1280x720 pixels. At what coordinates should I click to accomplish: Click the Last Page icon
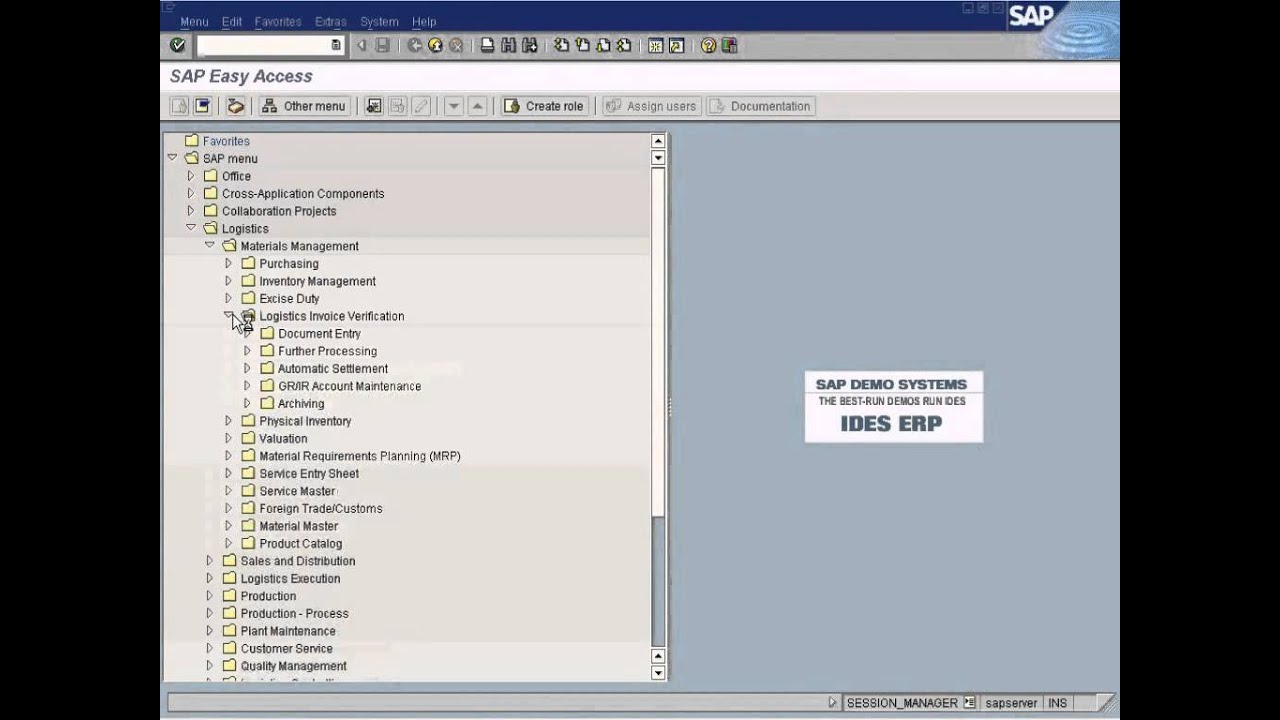(x=624, y=45)
